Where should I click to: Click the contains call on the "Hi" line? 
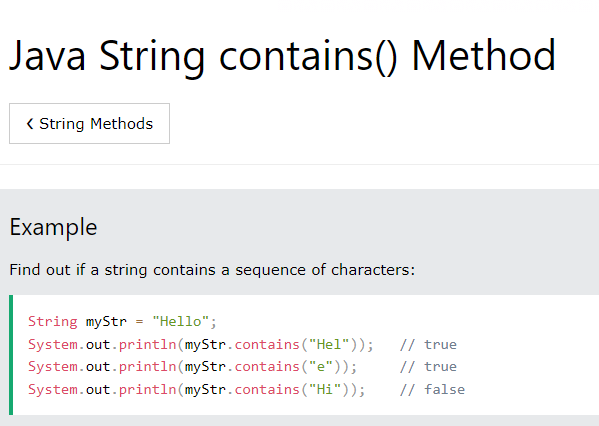267,390
